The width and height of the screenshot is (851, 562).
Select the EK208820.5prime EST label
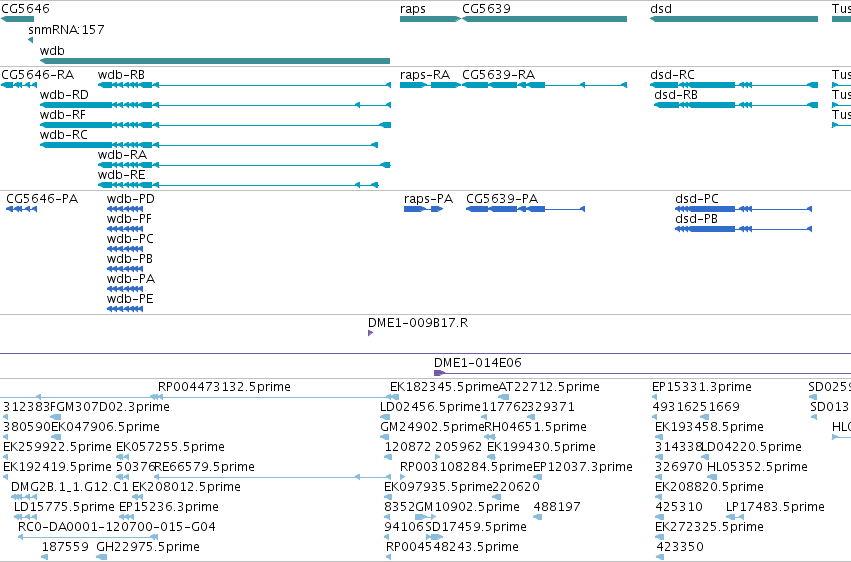point(709,487)
